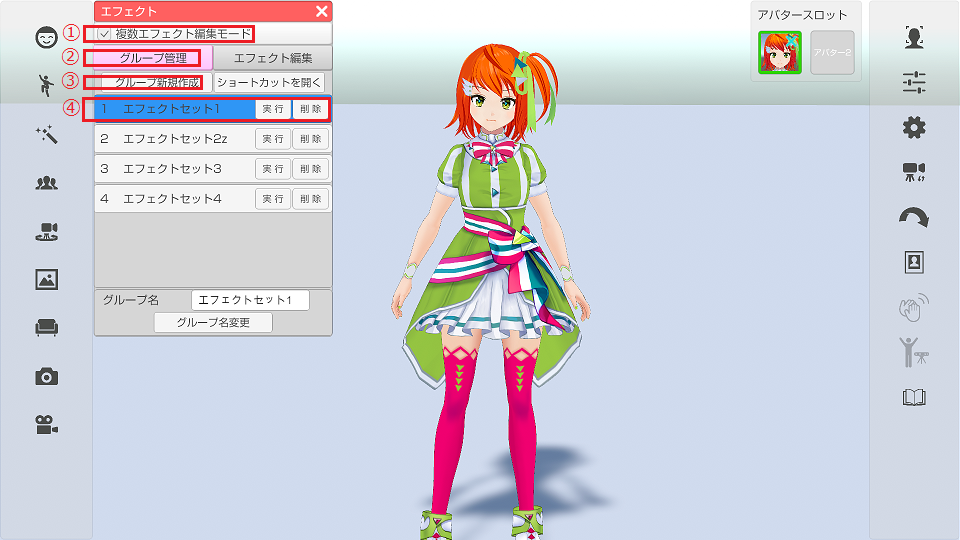Delete エフェクトセット2z with 削除 button
The width and height of the screenshot is (960, 540).
311,139
